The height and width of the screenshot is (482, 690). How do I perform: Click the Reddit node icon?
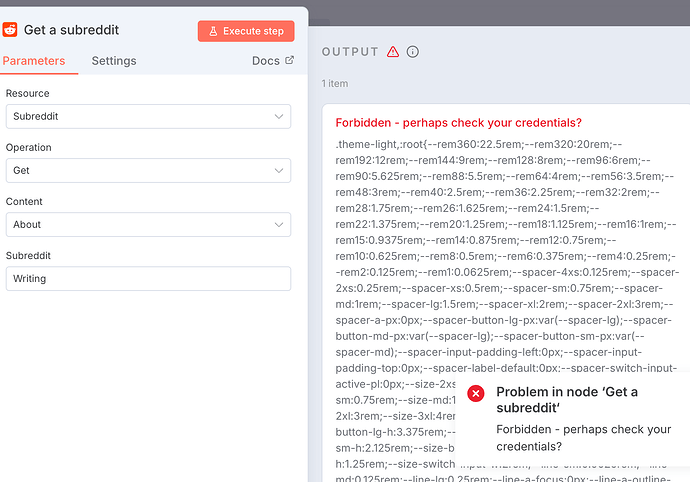point(10,30)
